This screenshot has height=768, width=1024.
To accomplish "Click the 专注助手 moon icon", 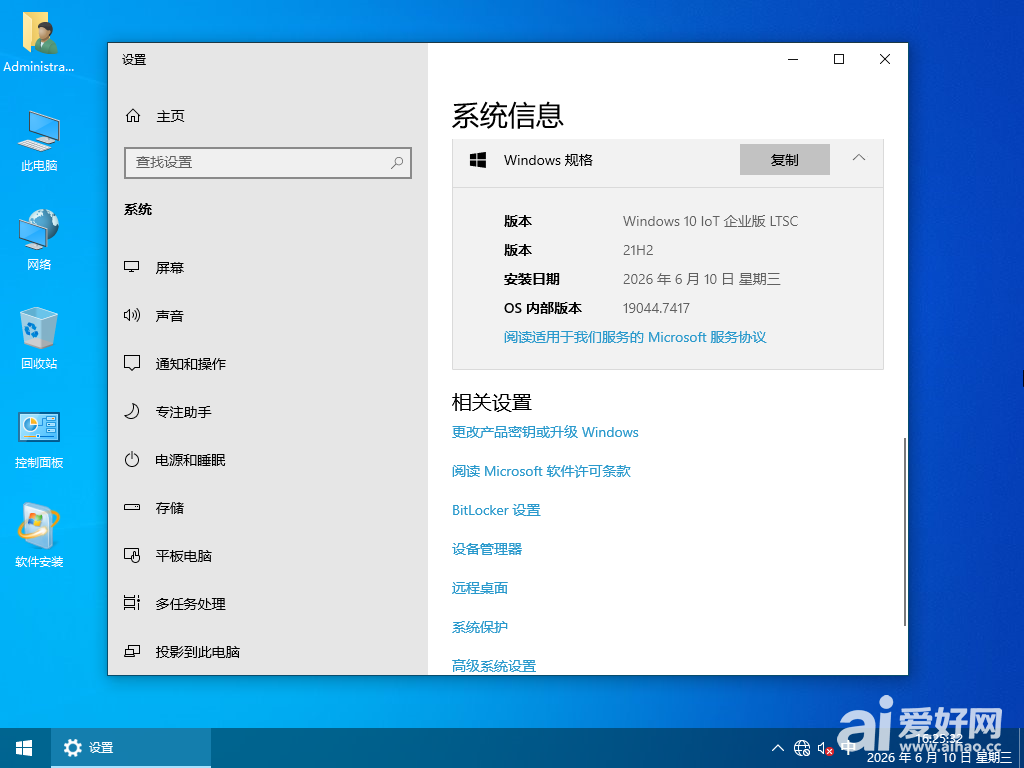I will (x=132, y=411).
